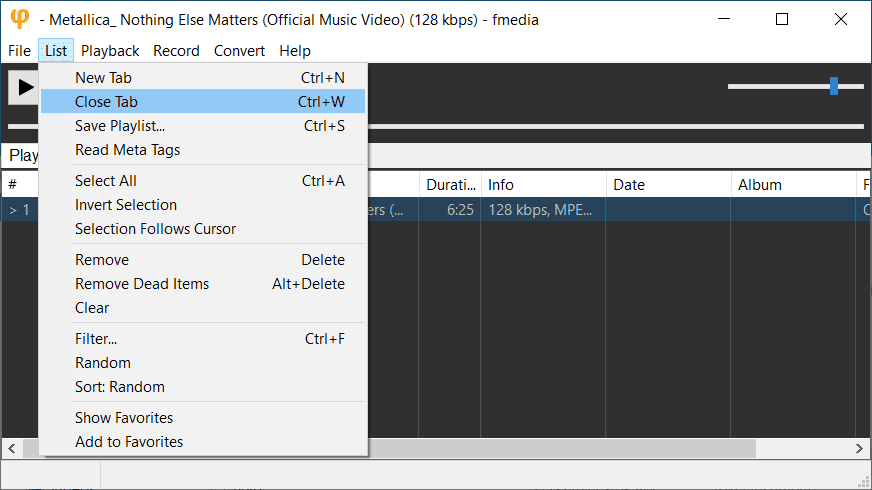Close the open List menu
Image resolution: width=872 pixels, height=490 pixels.
(56, 51)
